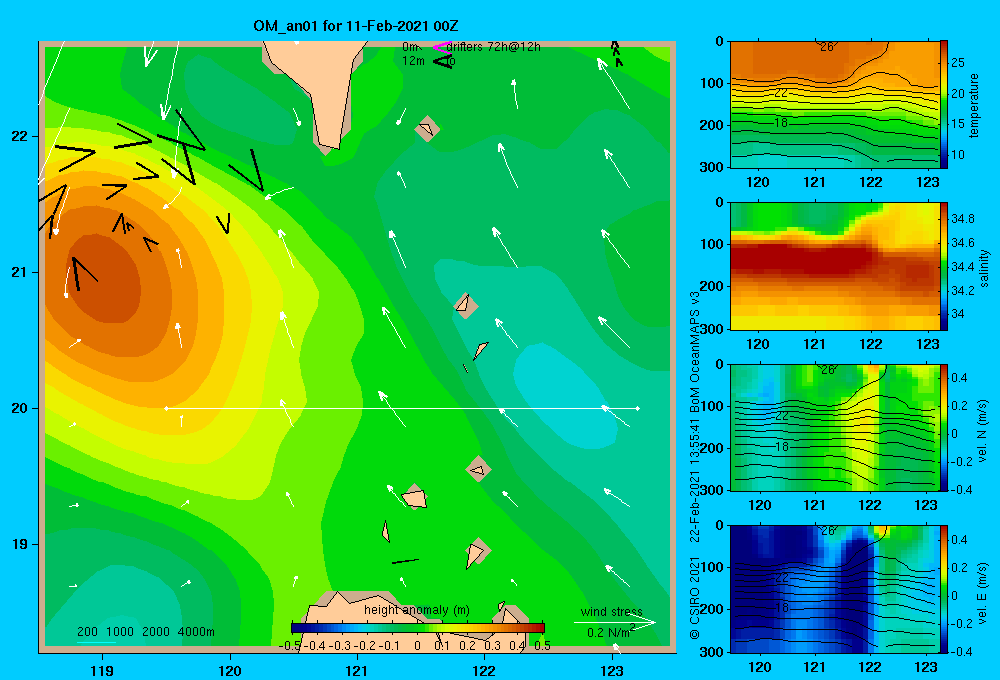Click the "-0.4" tick on the vel. E scale
1000x680 pixels.
pyautogui.click(x=960, y=652)
